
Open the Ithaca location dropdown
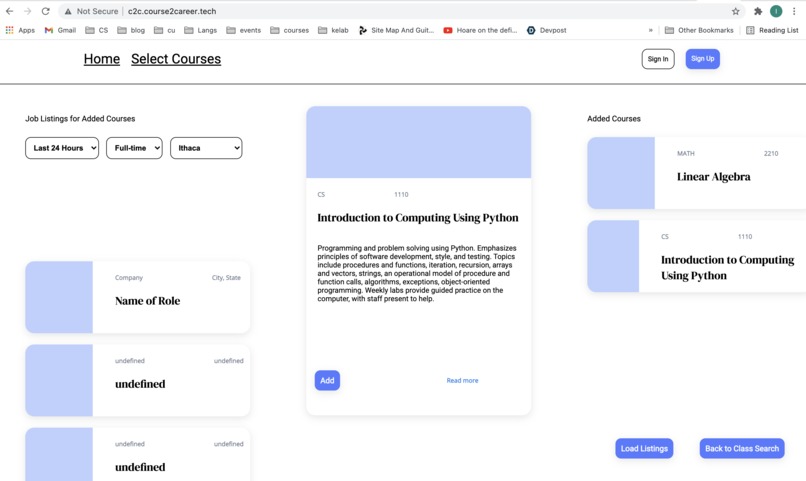pyautogui.click(x=206, y=148)
